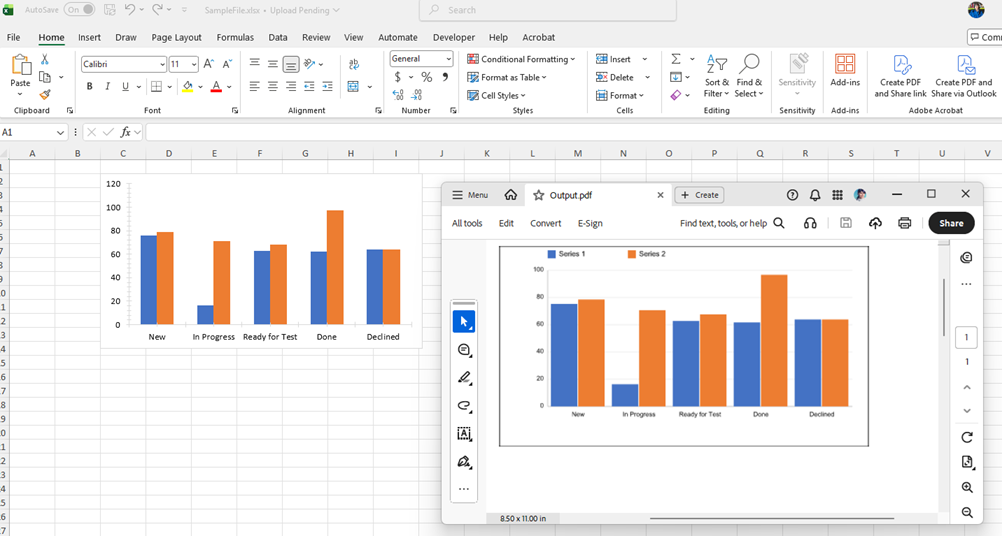
Task: Open the Format as Table dropdown
Action: click(507, 77)
